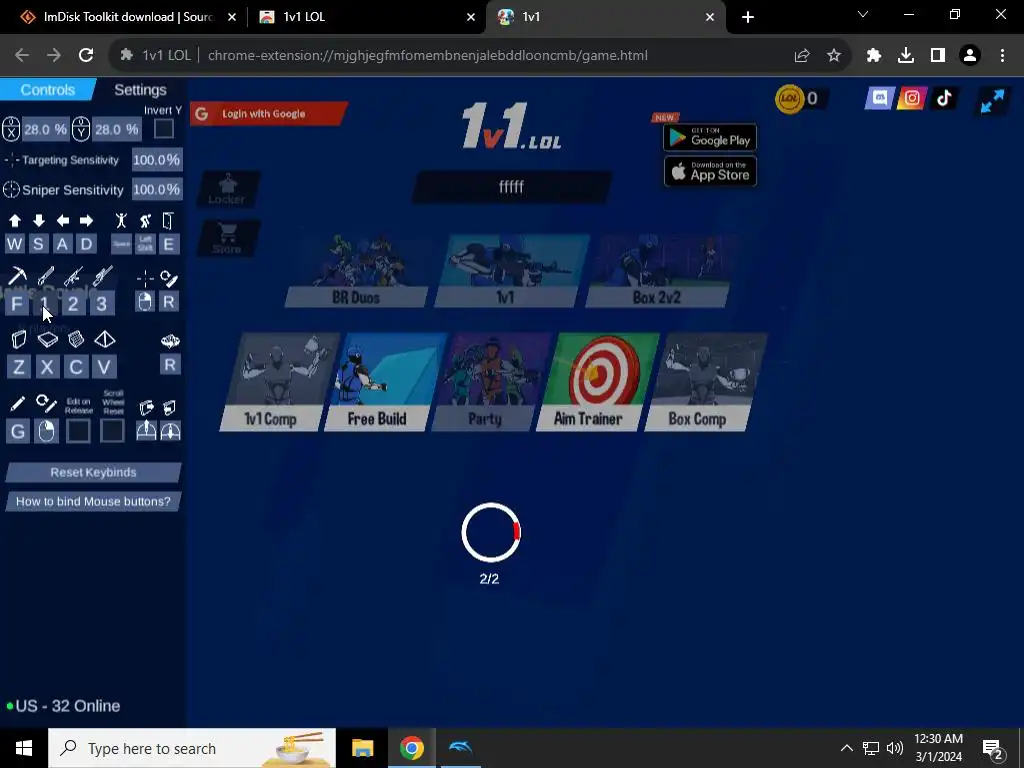Image resolution: width=1024 pixels, height=768 pixels.
Task: Switch to the 1v1 LOL browser tab
Action: click(366, 17)
